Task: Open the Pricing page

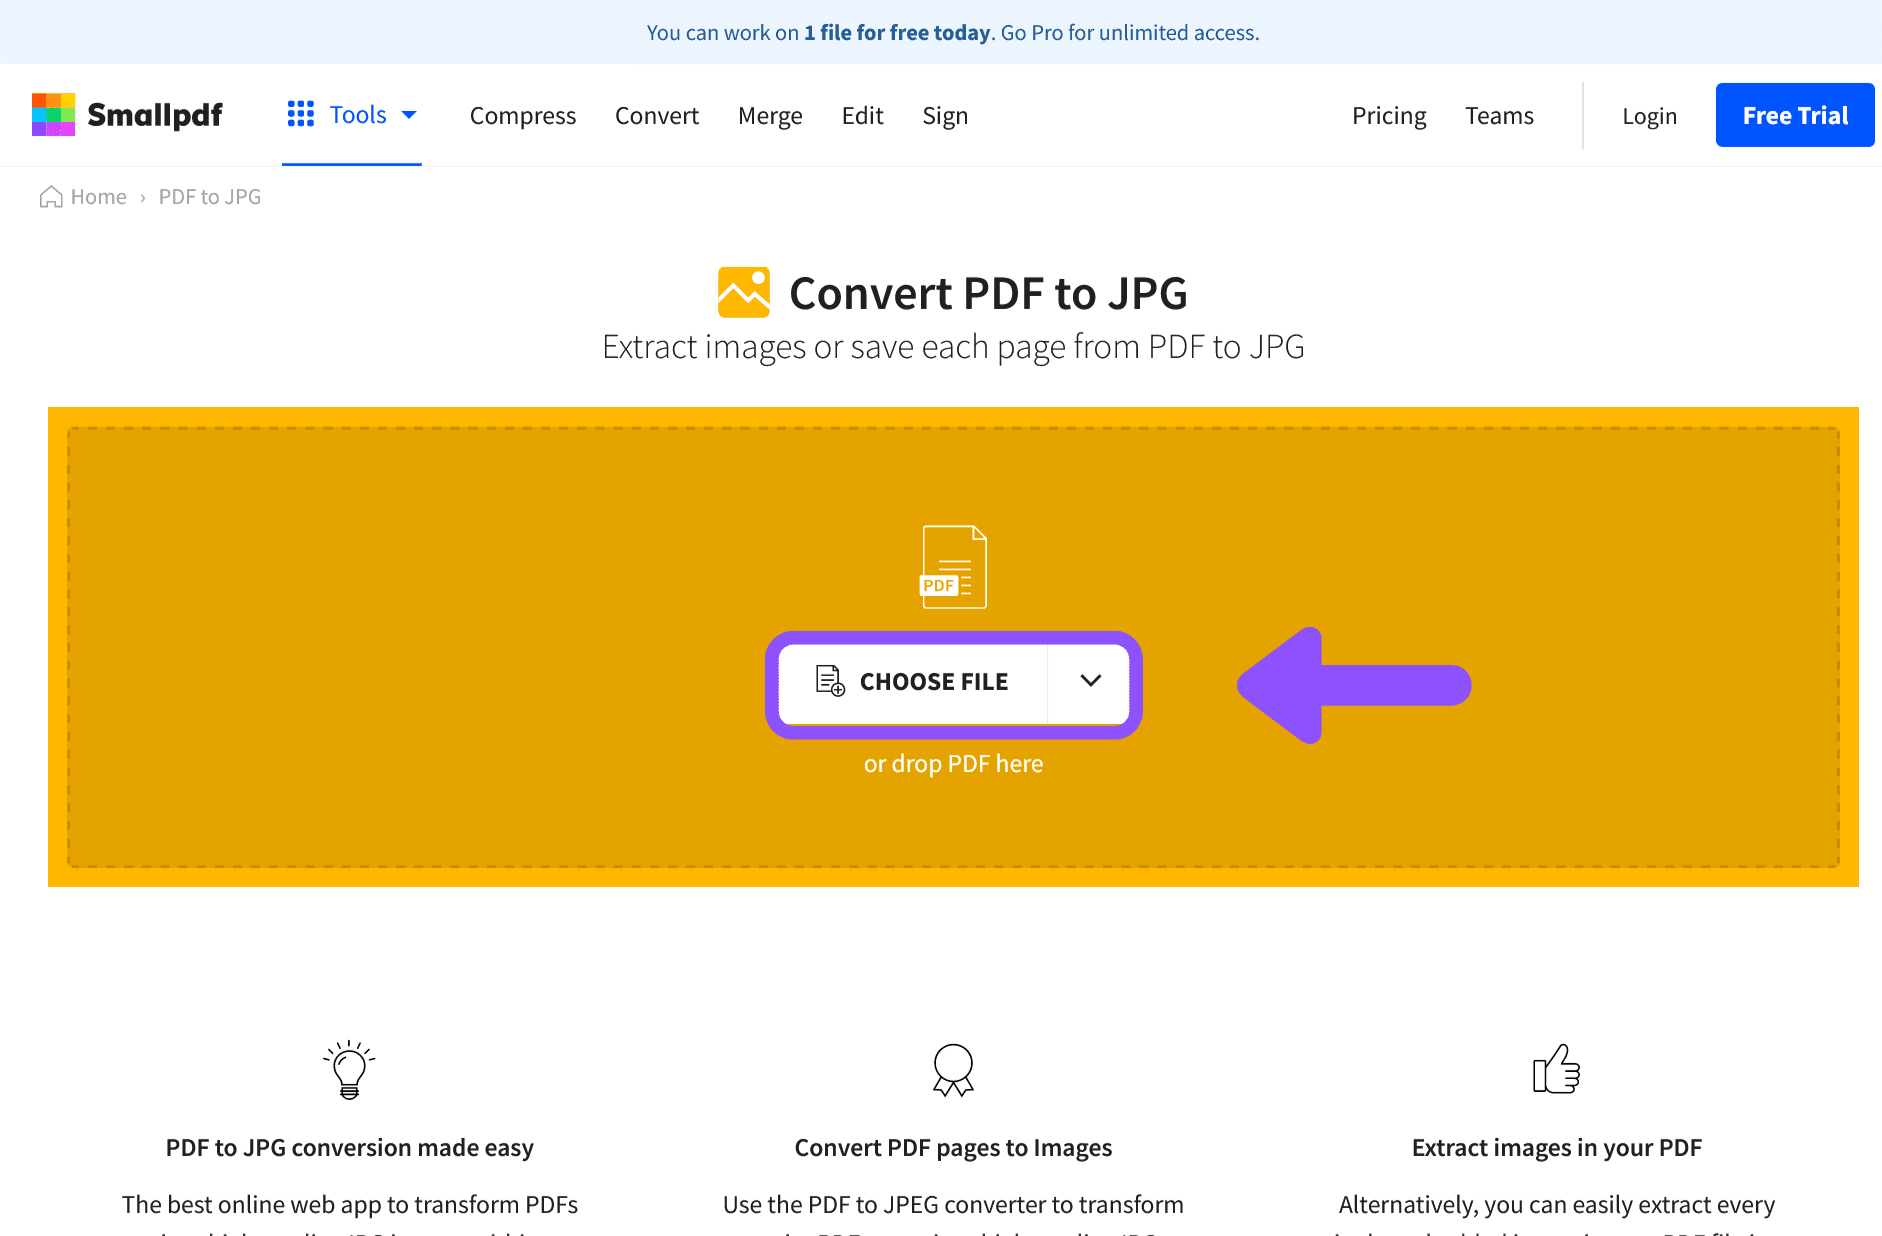Action: pos(1389,115)
